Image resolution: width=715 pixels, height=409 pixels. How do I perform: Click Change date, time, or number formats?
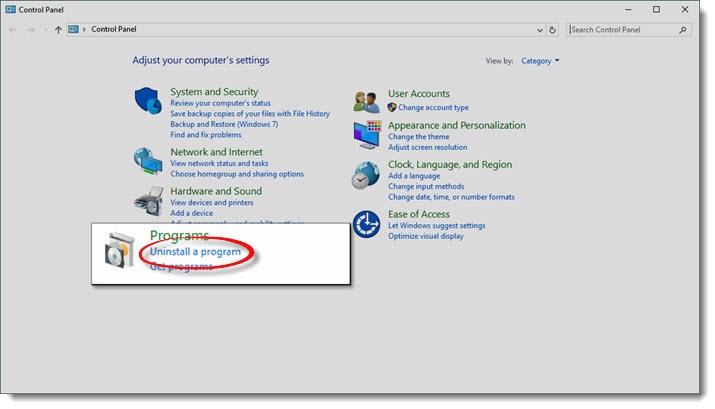(x=451, y=197)
